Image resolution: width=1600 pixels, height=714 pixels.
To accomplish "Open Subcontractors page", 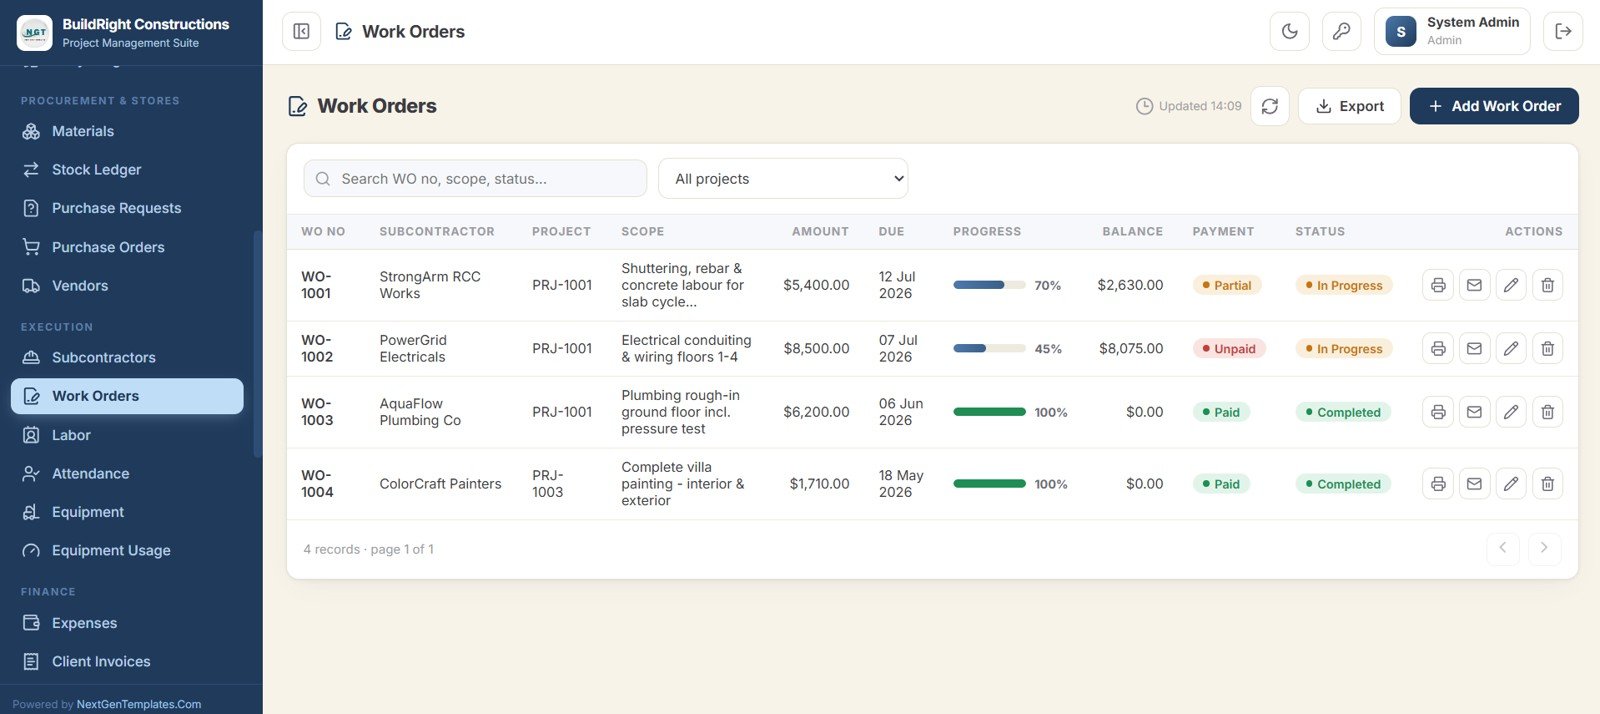I will pos(127,357).
